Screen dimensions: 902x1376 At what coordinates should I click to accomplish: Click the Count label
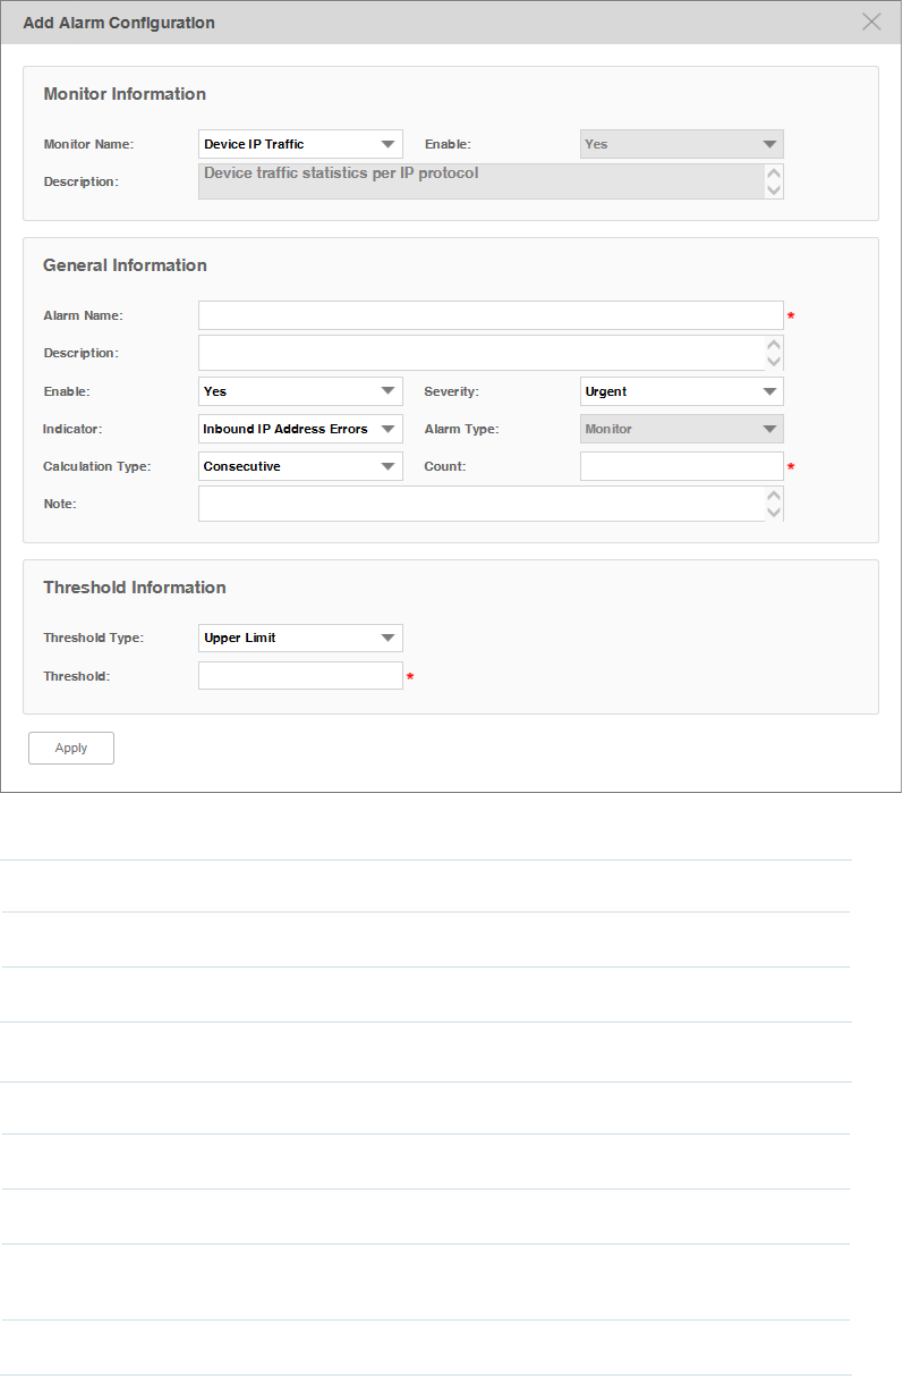pos(445,466)
